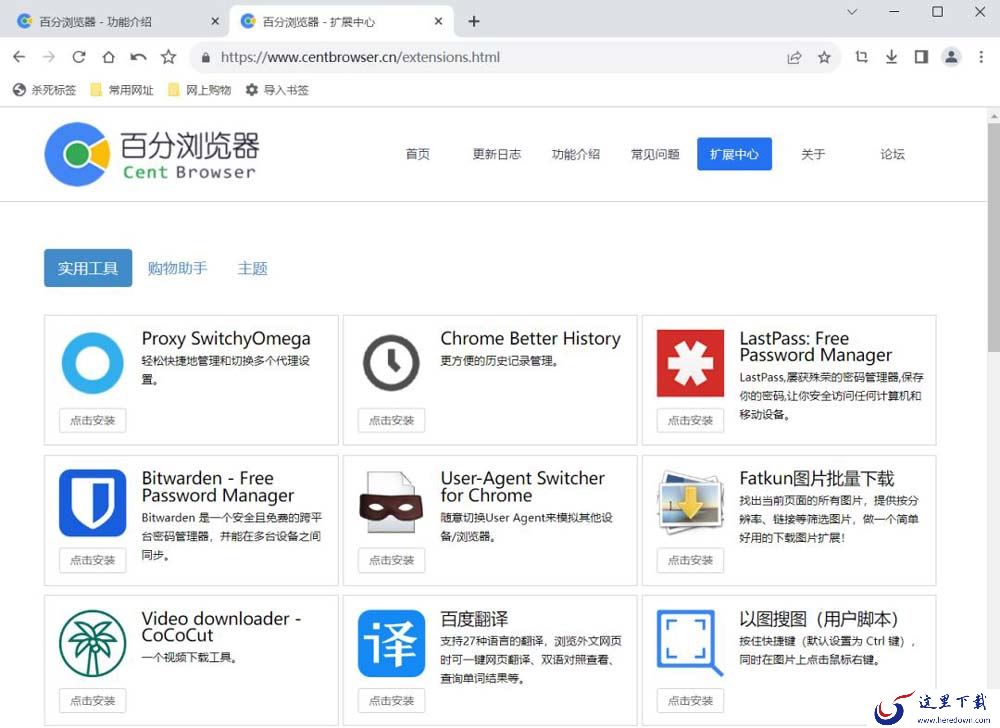
Task: Open a new tab with plus button
Action: tap(473, 21)
